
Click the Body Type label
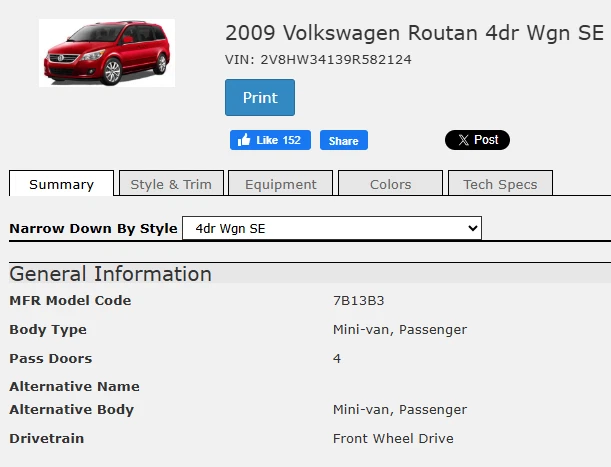click(48, 330)
